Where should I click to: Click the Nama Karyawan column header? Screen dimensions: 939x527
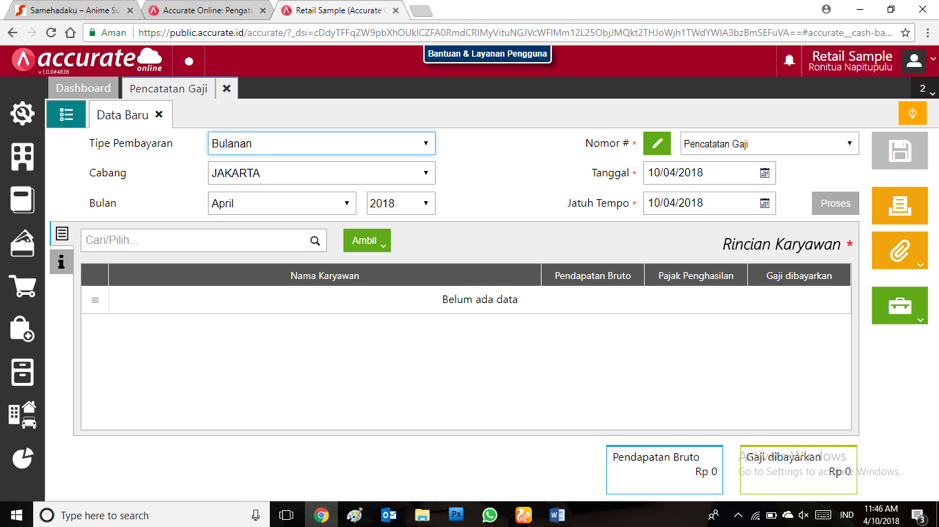[x=325, y=275]
